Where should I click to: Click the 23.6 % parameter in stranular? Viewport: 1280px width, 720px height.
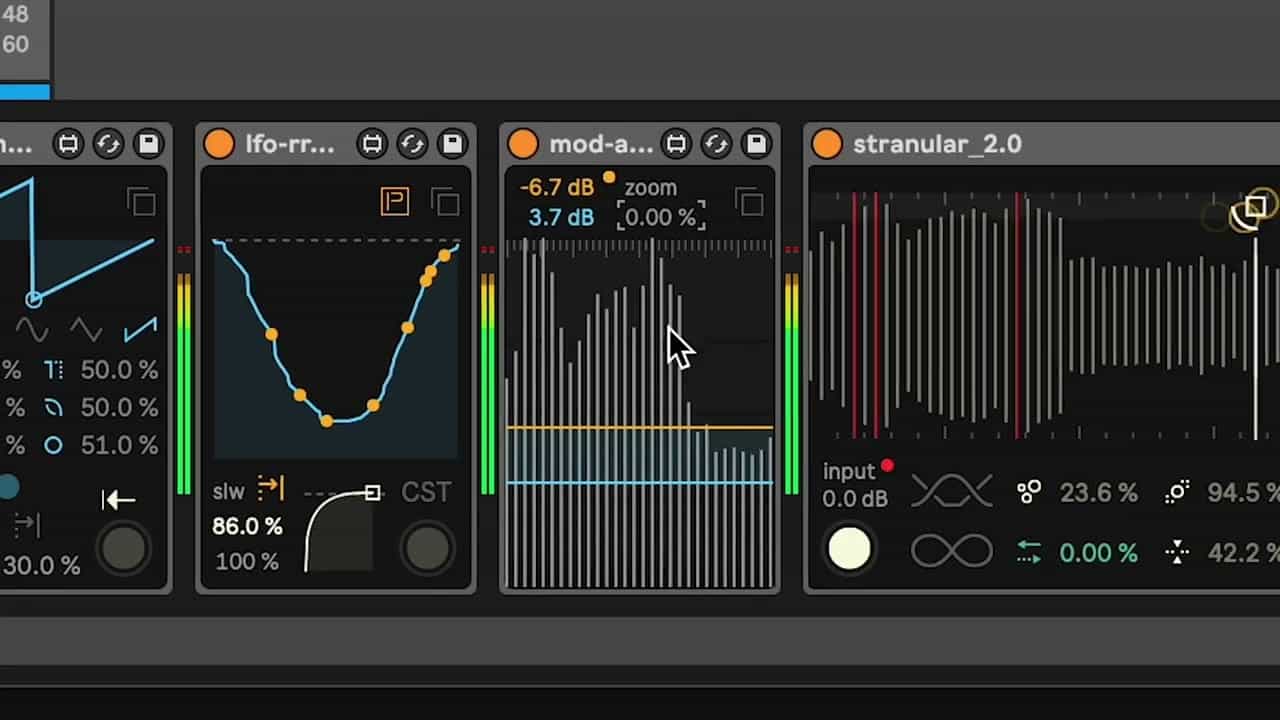click(x=1098, y=492)
